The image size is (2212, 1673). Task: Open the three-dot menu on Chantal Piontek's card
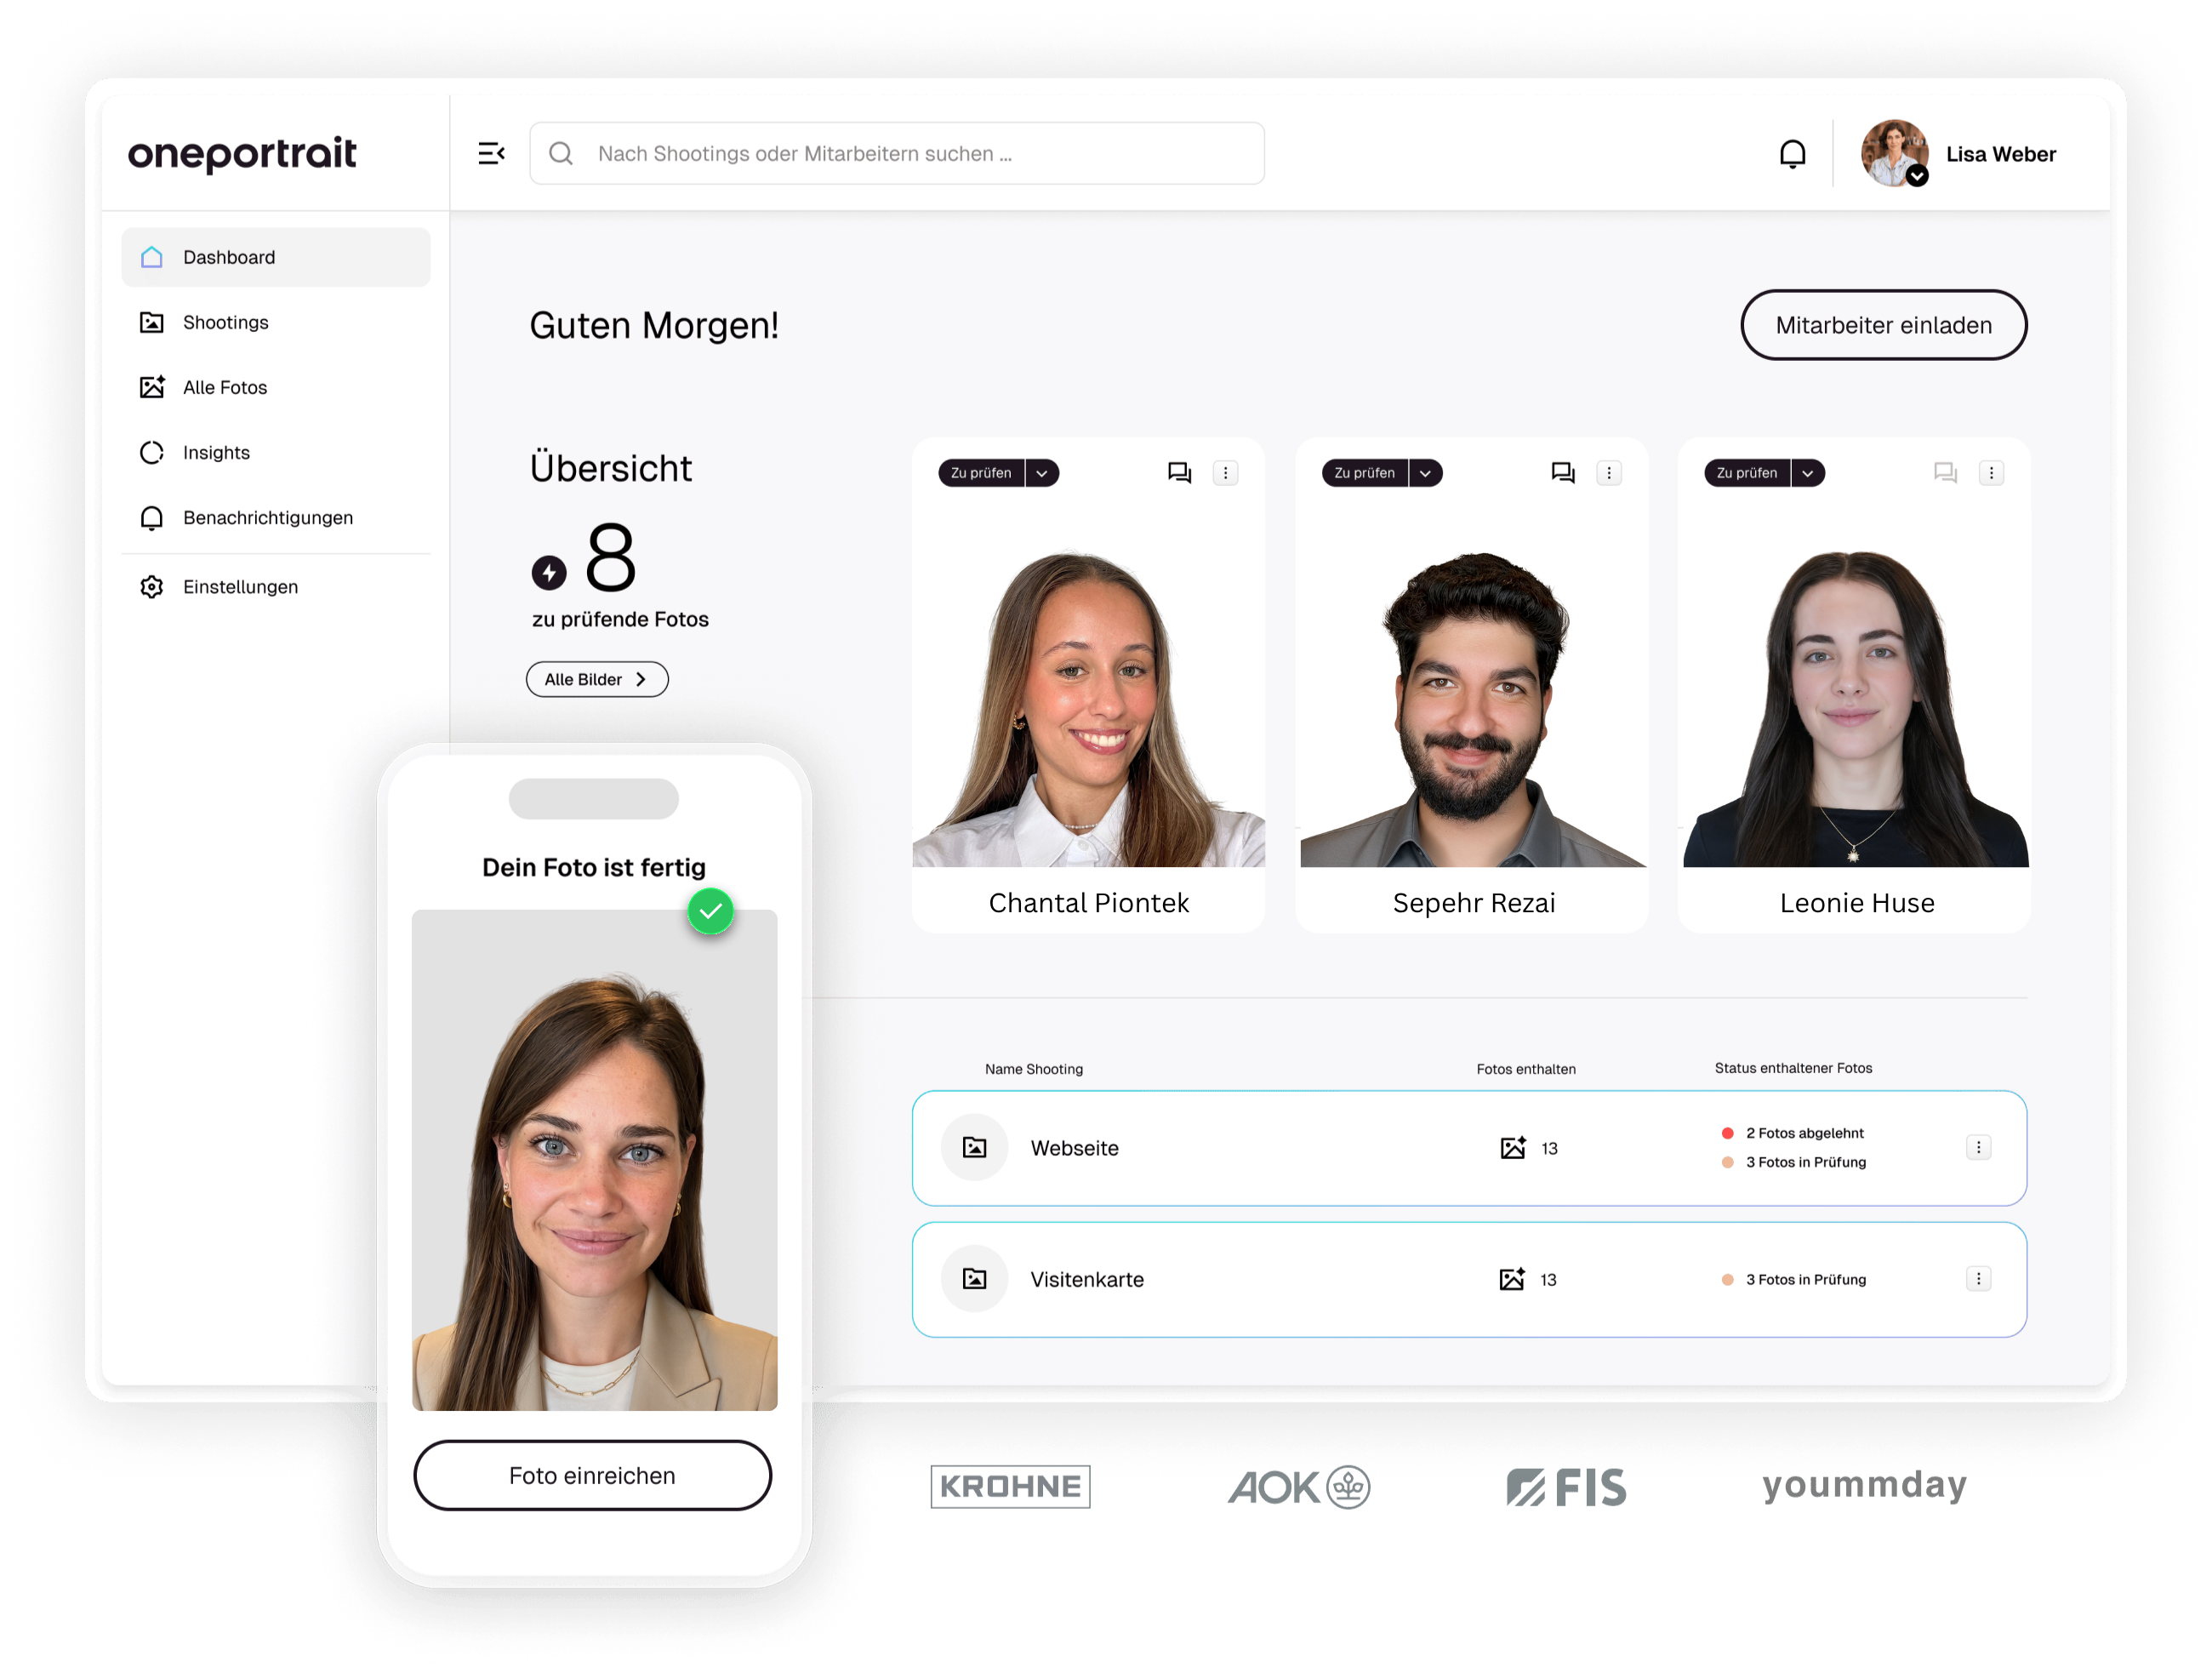[1225, 473]
